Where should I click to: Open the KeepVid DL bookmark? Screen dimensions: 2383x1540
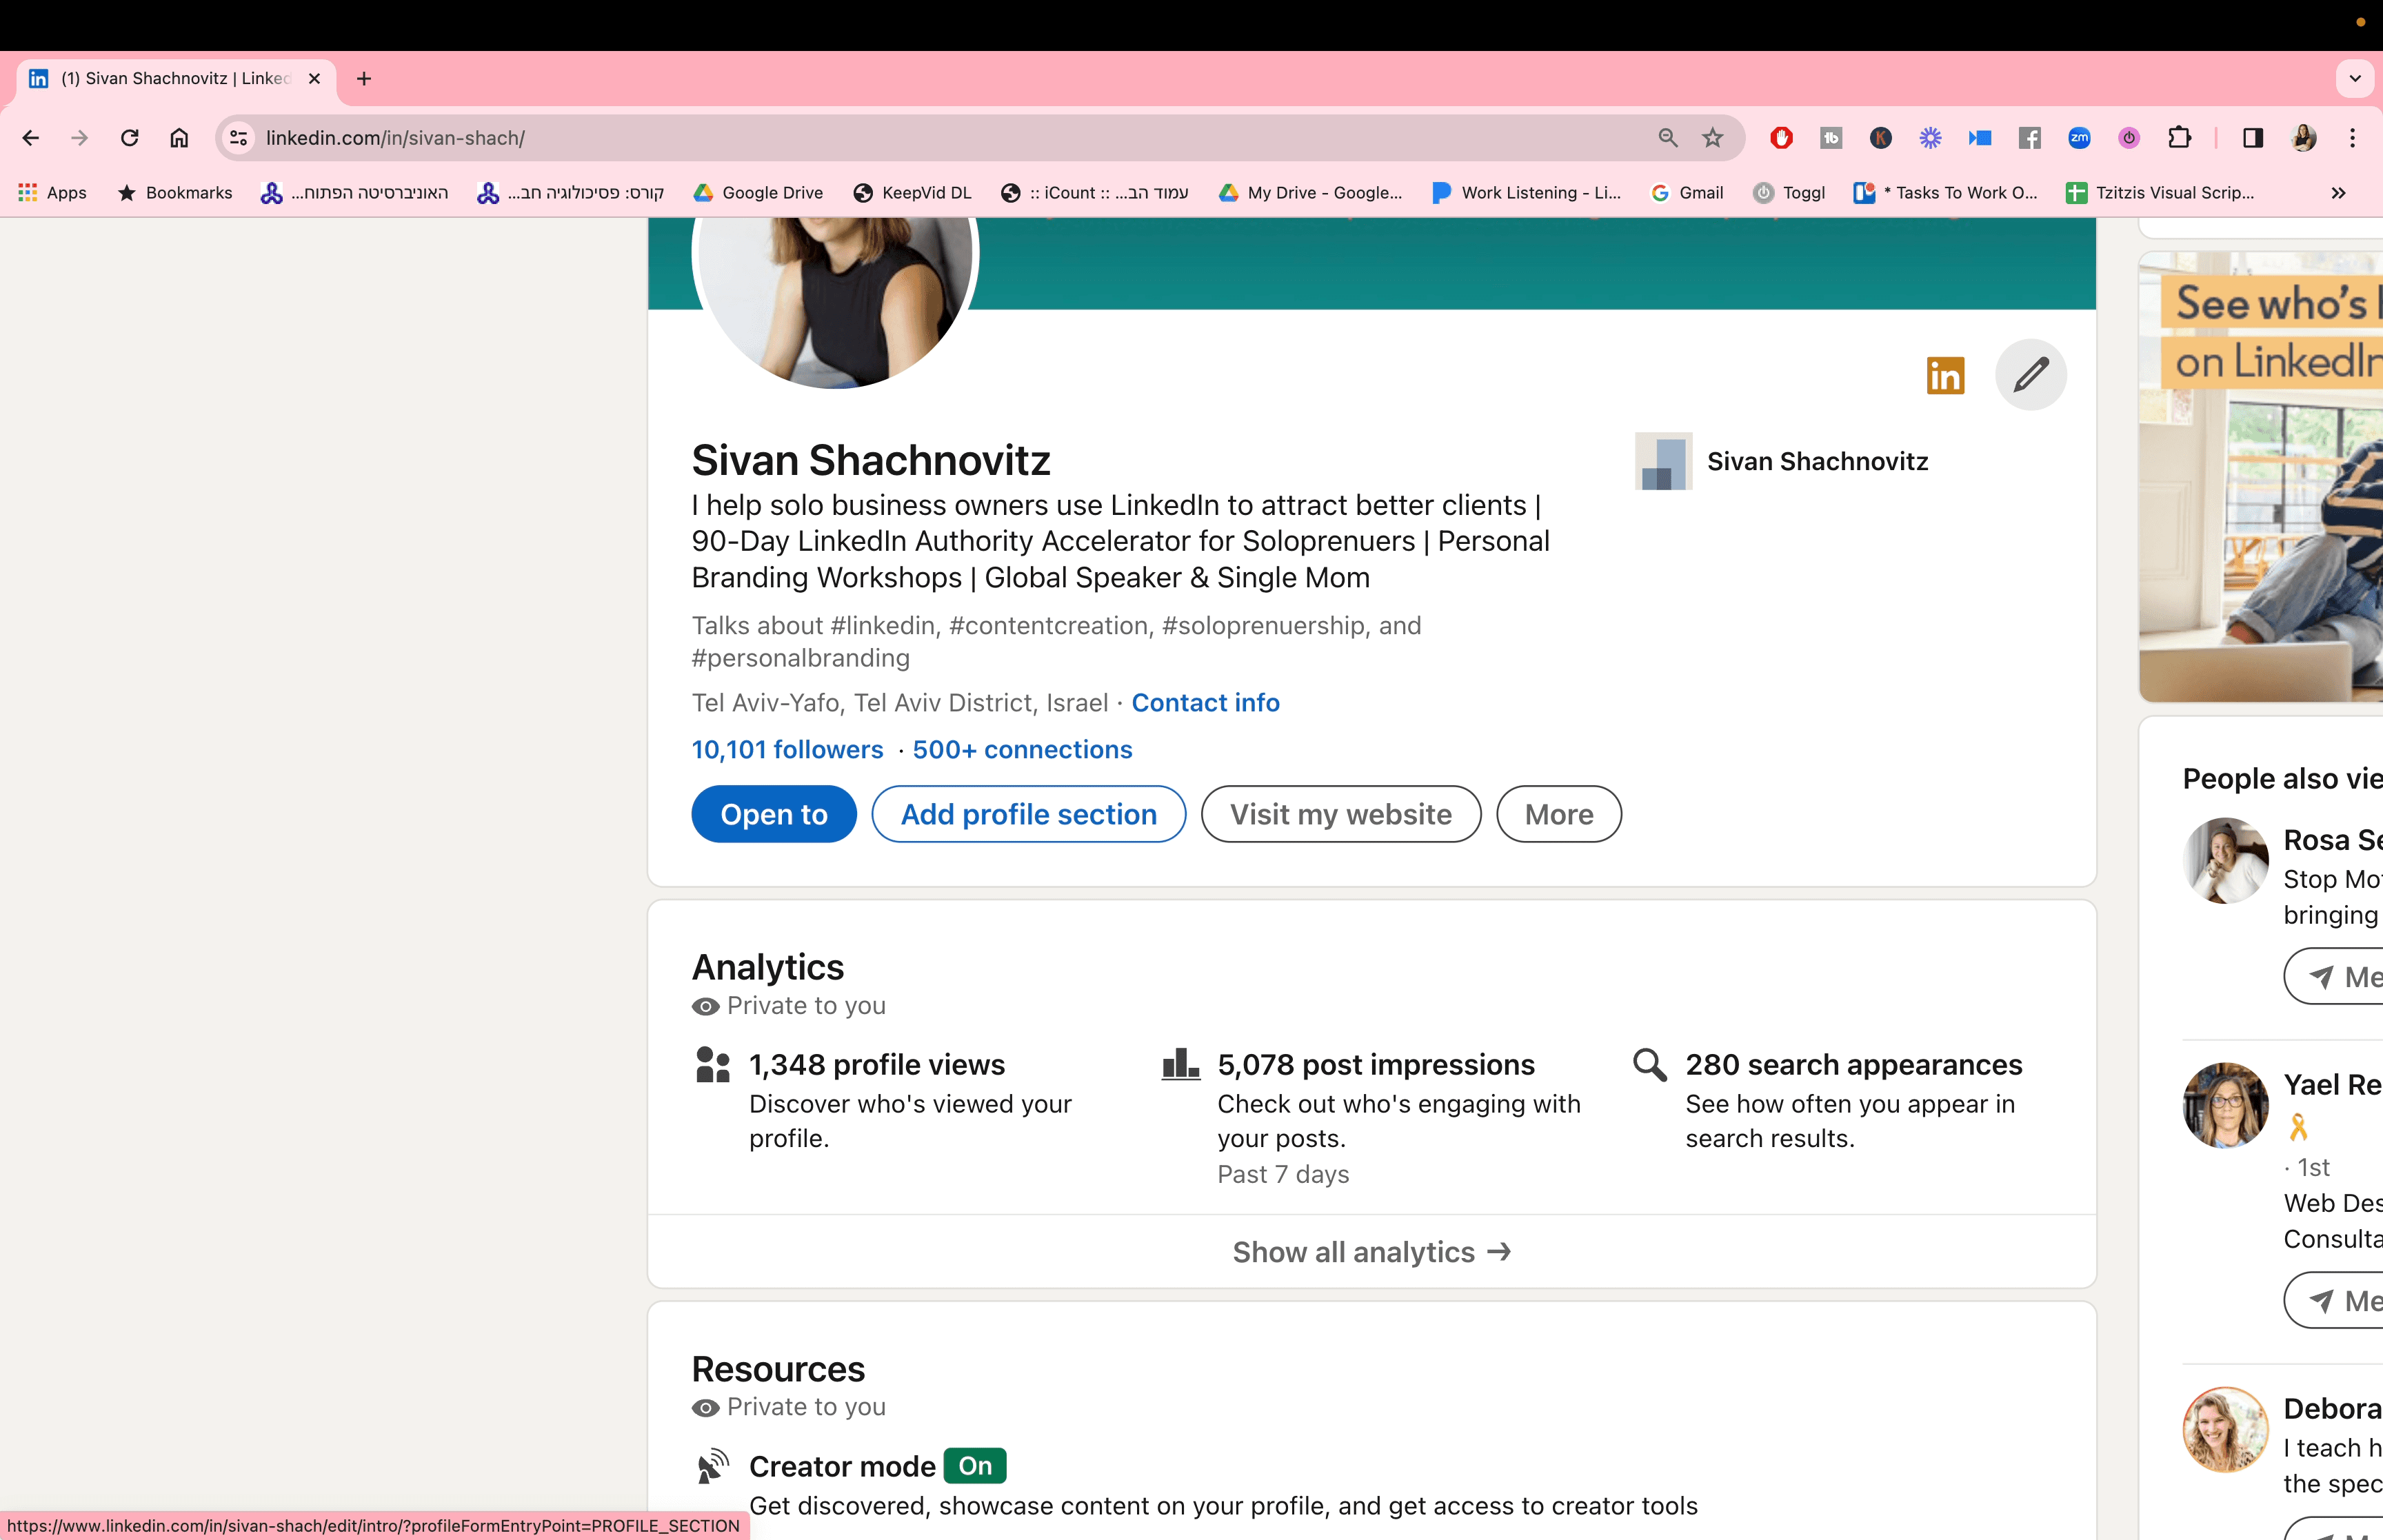tap(912, 193)
